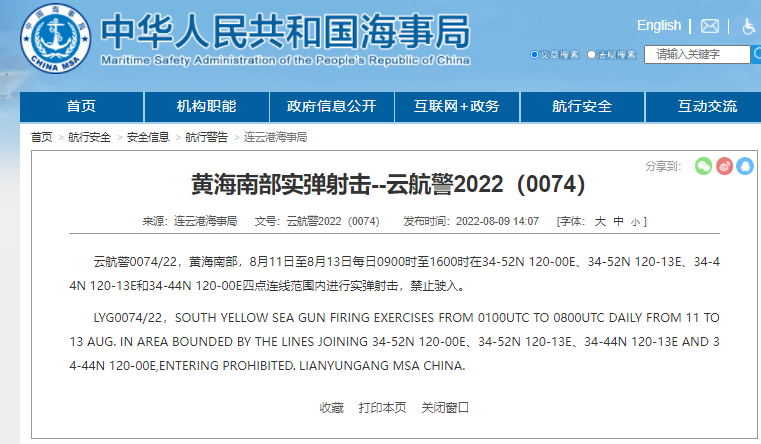
Task: Set font size to 大 (large)
Action: [600, 221]
